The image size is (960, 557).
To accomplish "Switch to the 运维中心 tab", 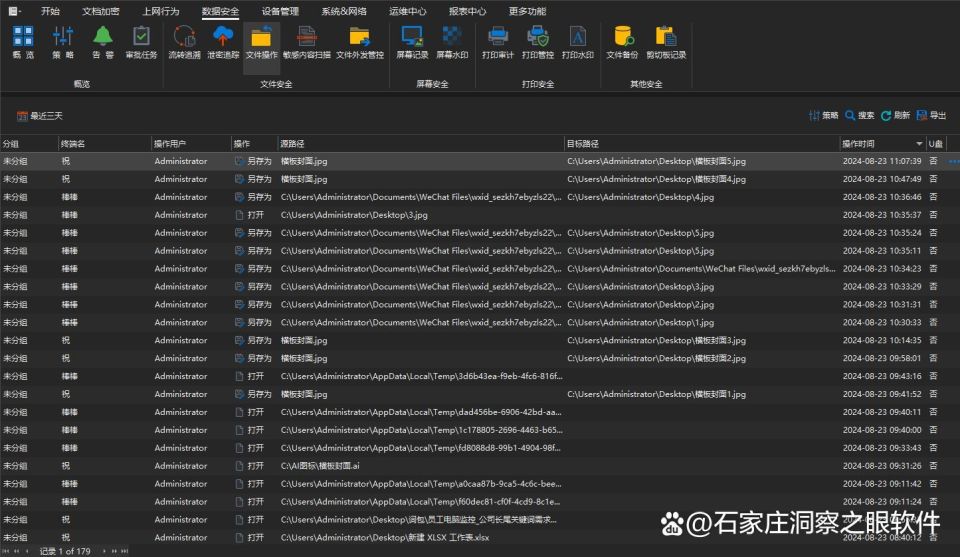I will (x=407, y=11).
